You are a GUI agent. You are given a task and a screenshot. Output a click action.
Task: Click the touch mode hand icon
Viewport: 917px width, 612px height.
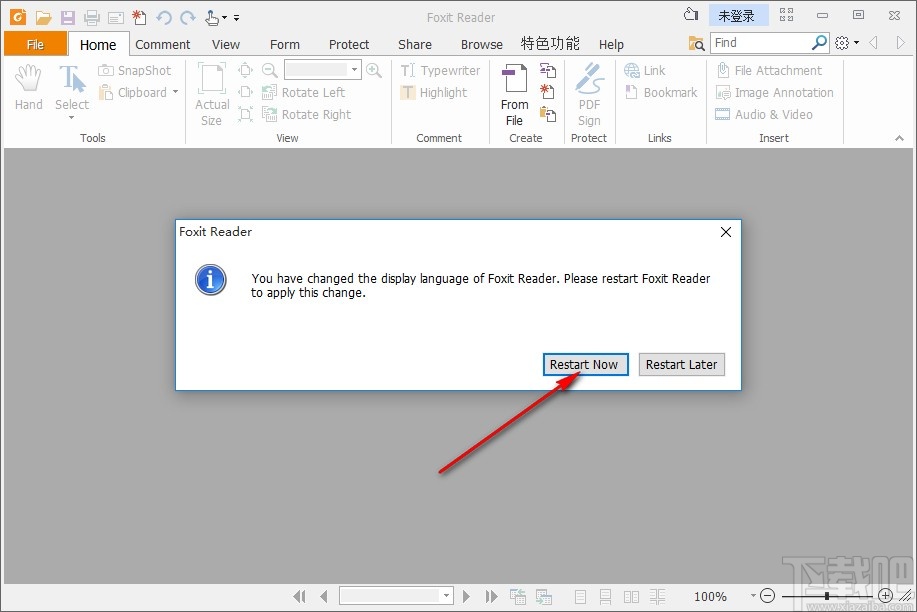[212, 18]
